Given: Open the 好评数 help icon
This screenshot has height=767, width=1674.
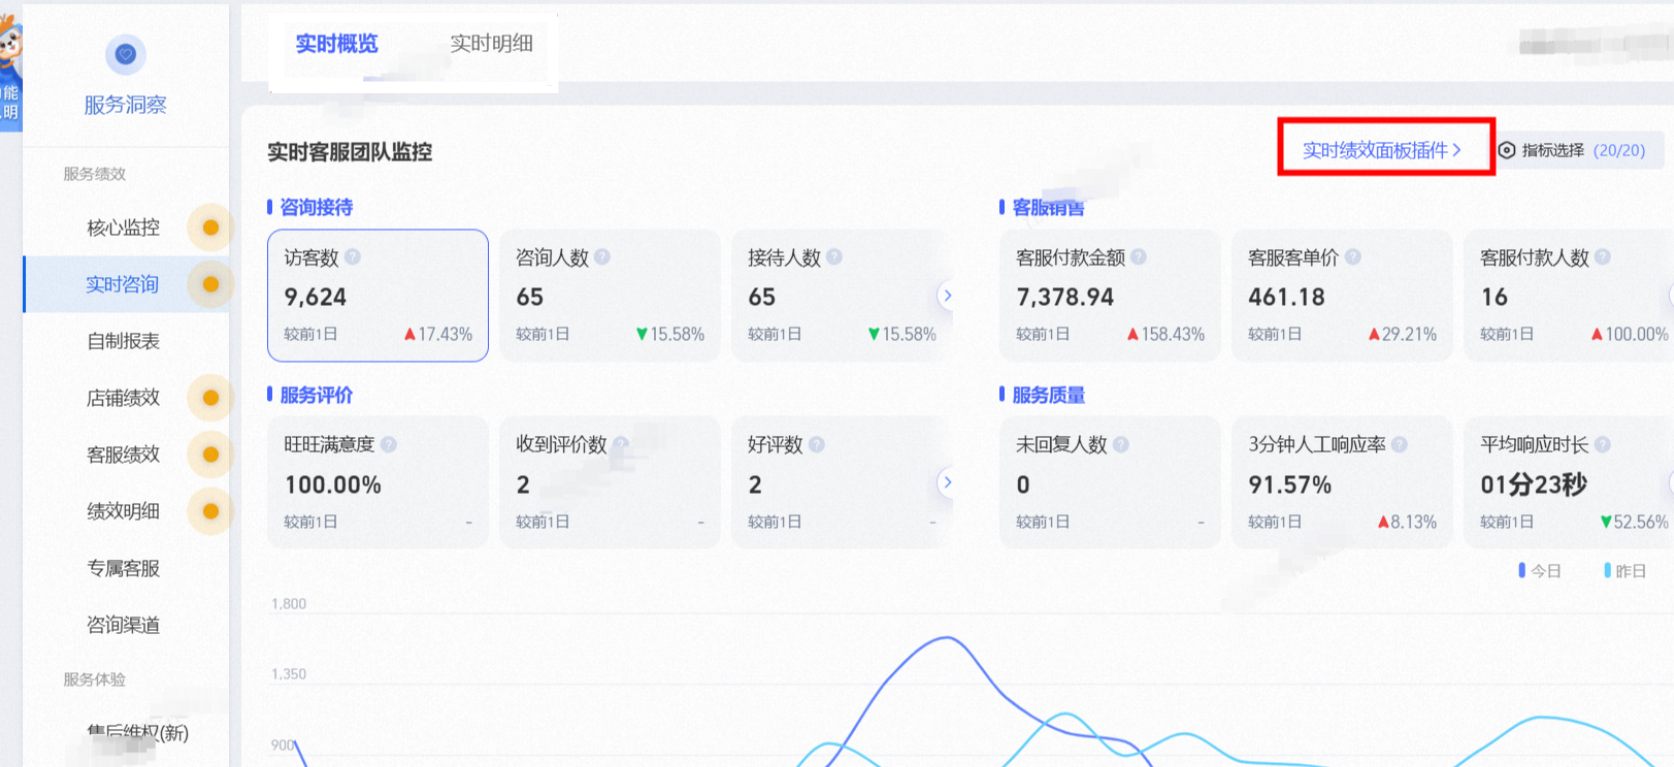Looking at the screenshot, I should pyautogui.click(x=816, y=444).
